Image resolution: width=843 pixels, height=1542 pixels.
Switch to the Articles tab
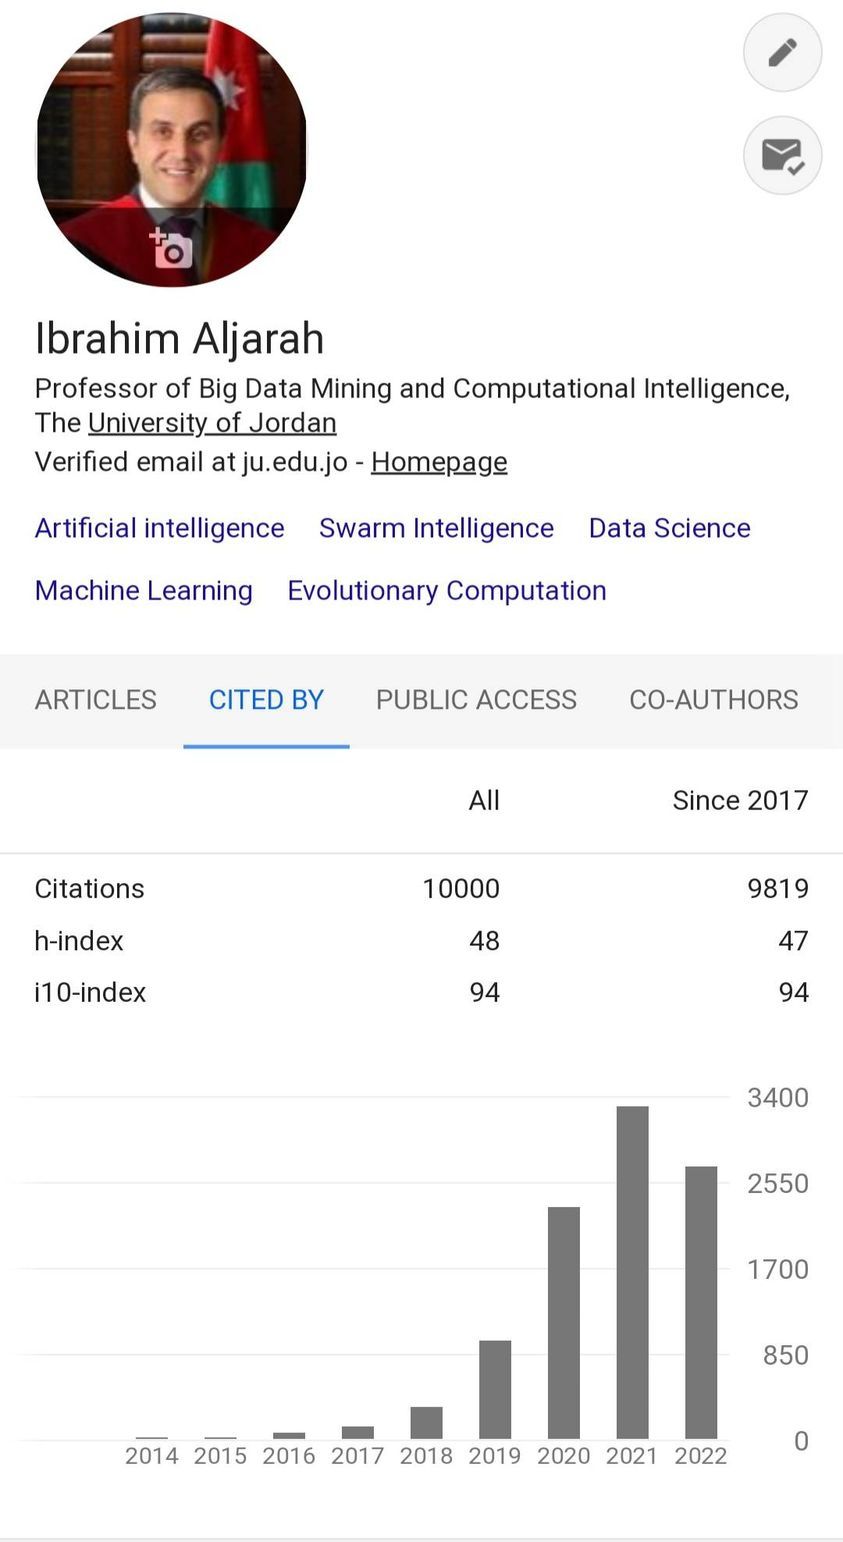95,700
